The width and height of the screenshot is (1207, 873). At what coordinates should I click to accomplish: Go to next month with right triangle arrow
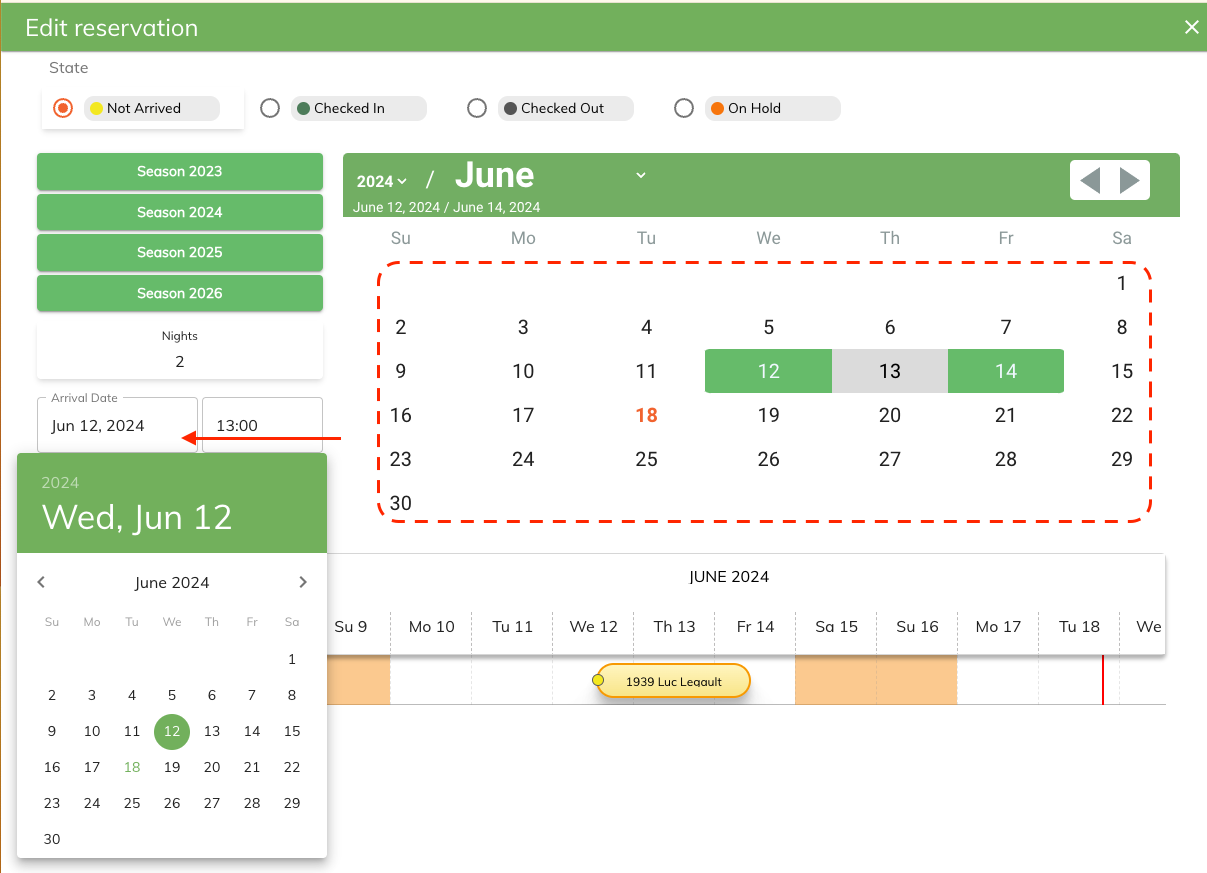[x=1129, y=180]
